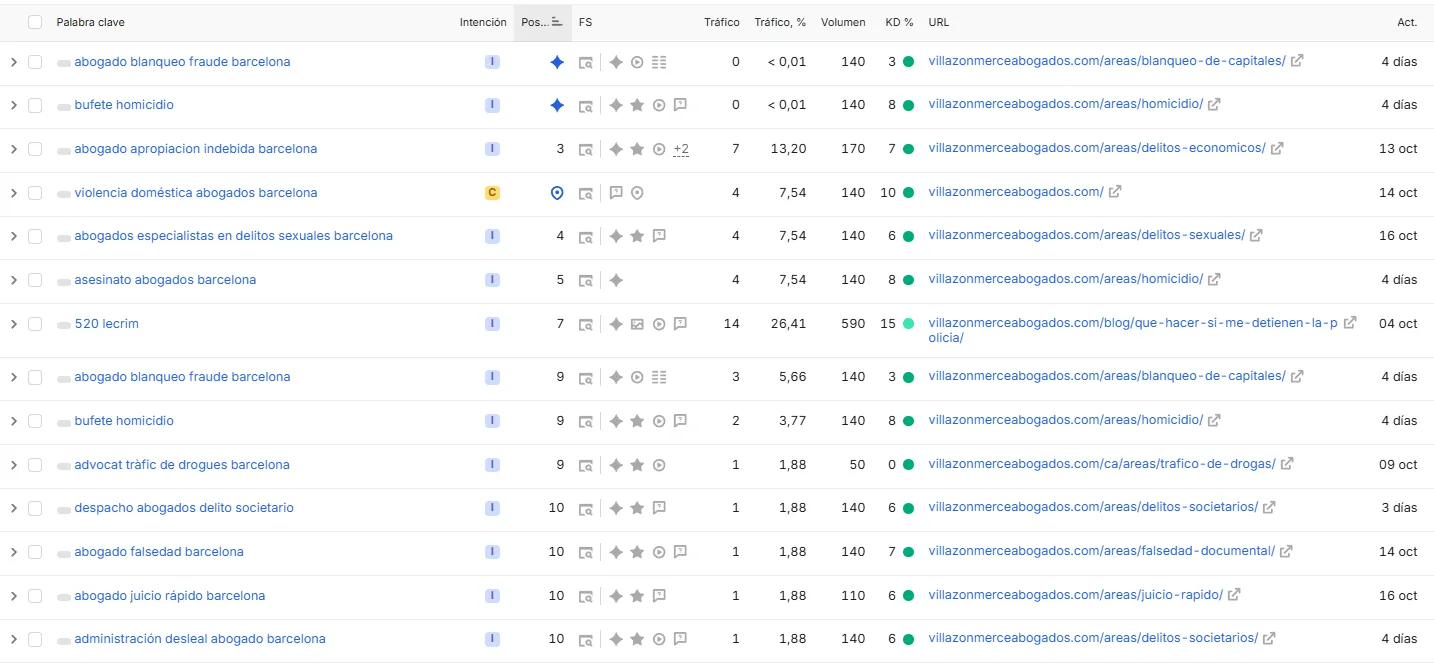Click sitelinks list icon in first abogado blanqueo fraude row
This screenshot has height=665, width=1434.
[x=659, y=62]
